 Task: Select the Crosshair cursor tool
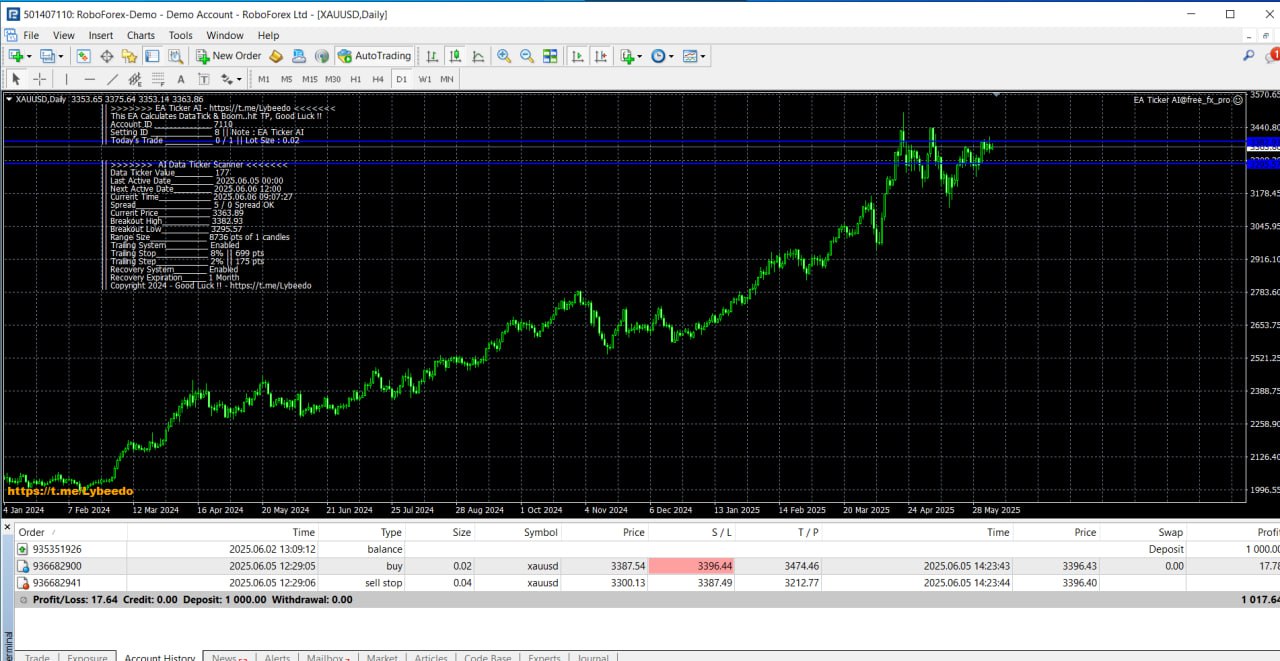pyautogui.click(x=40, y=79)
